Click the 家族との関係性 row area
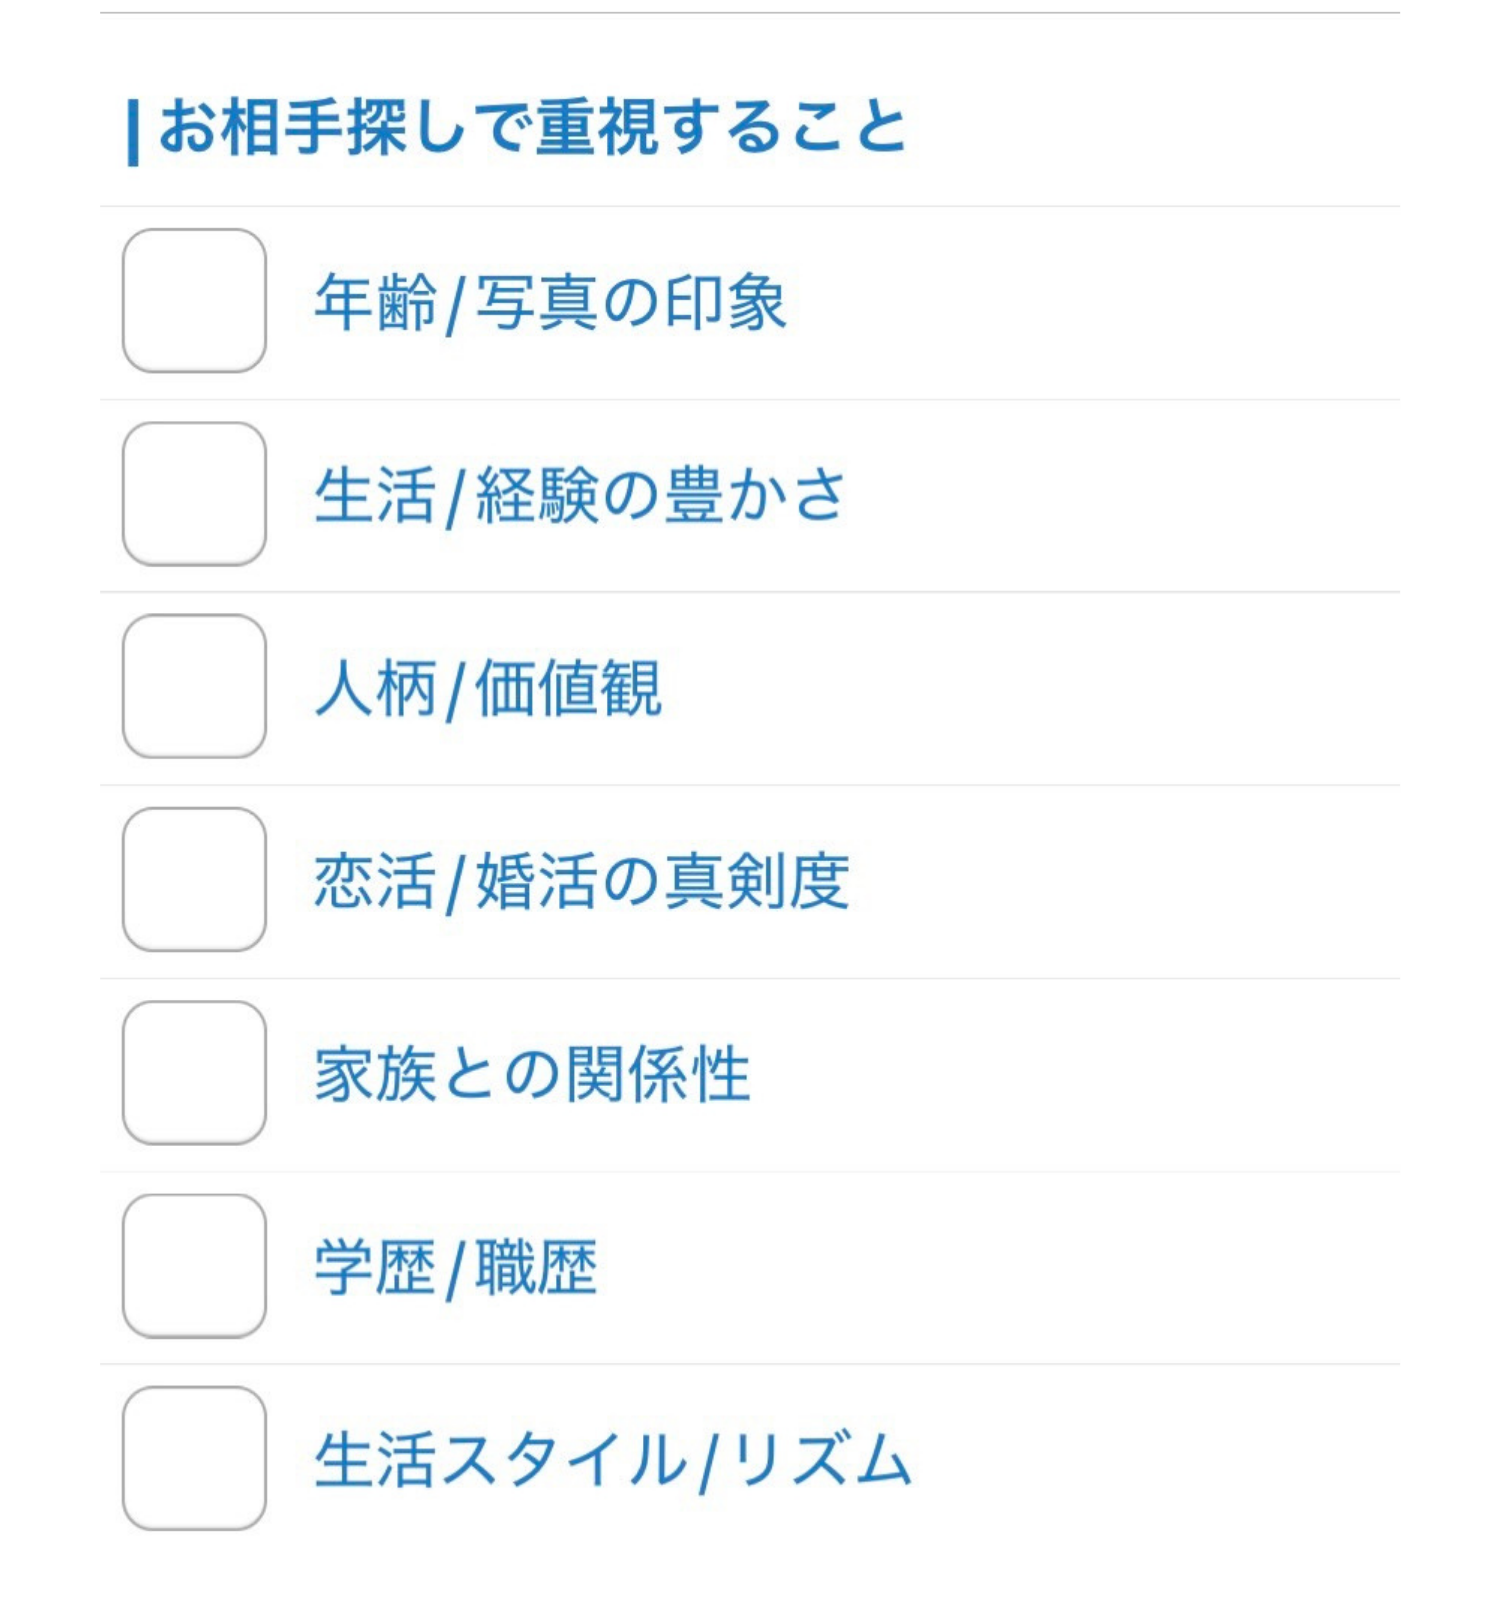Image resolution: width=1500 pixels, height=1600 pixels. tap(750, 1070)
